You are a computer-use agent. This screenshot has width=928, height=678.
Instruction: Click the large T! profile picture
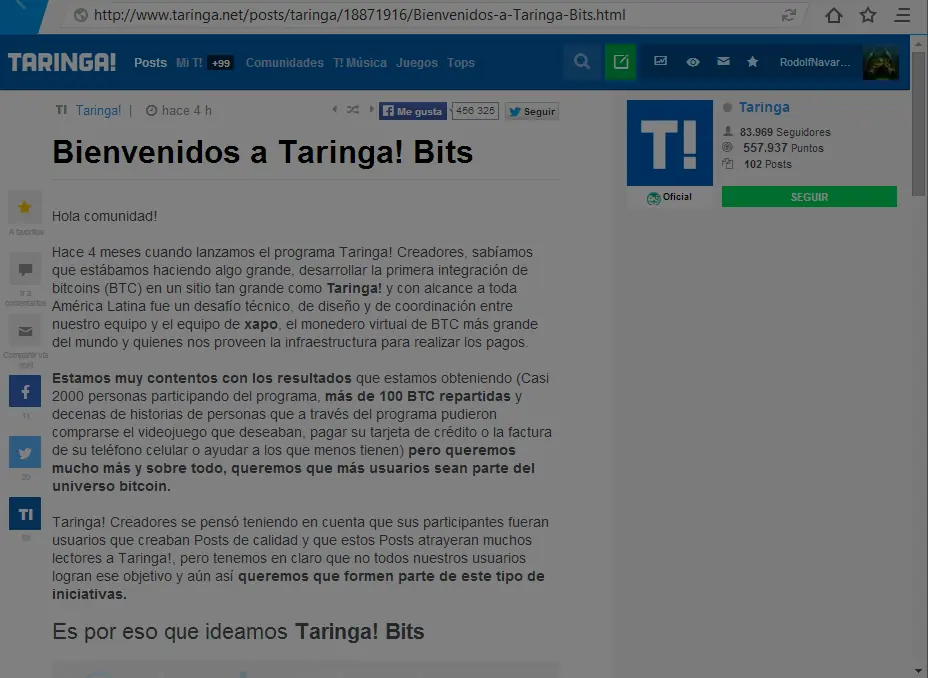670,143
